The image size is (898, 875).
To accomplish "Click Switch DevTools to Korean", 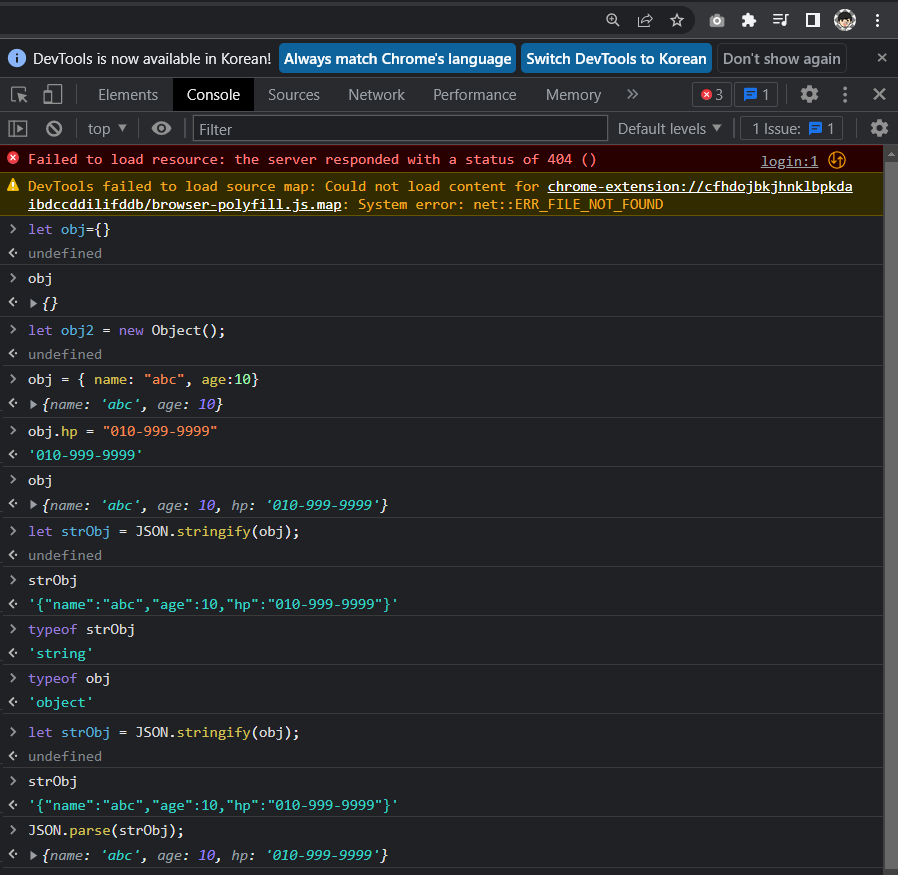I will click(616, 58).
